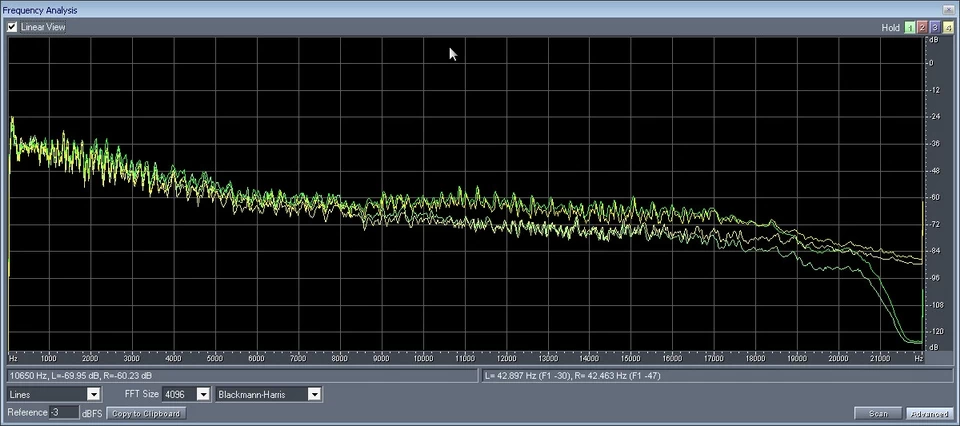Screen dimensions: 960x426
Task: Click the Hz frequency ruler at 10000
Action: tap(423, 357)
